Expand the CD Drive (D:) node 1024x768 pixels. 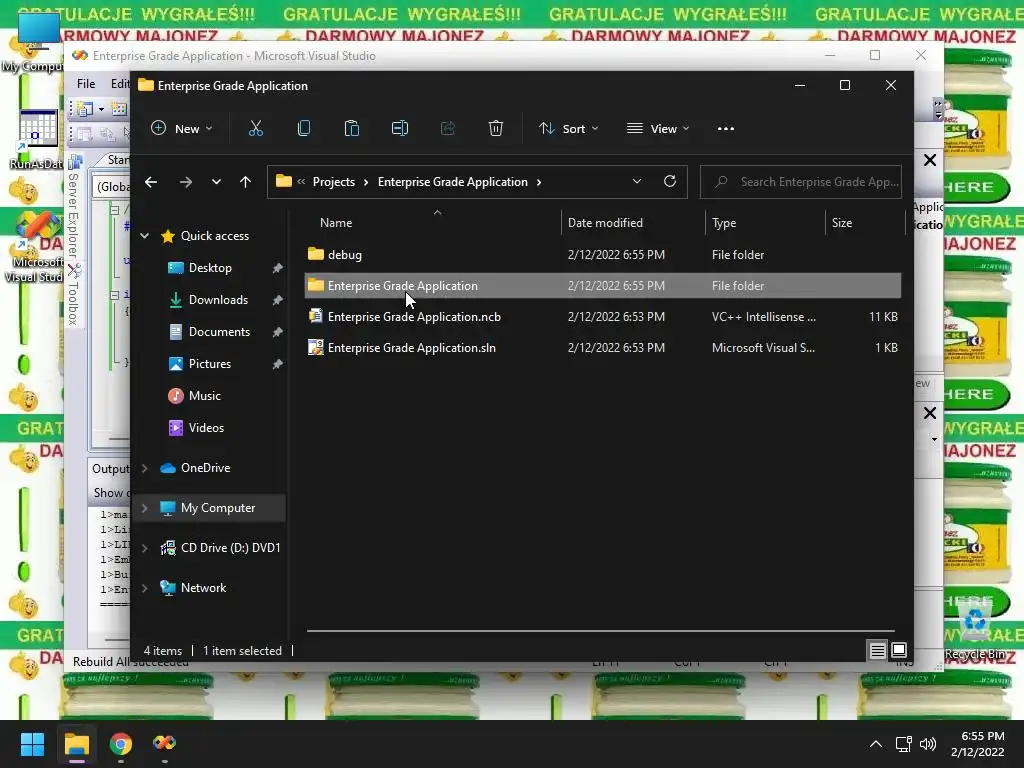[144, 548]
